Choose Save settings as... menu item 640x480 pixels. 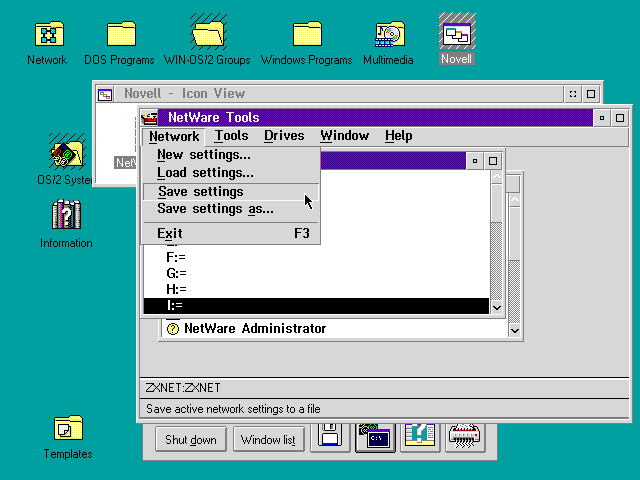[231, 209]
